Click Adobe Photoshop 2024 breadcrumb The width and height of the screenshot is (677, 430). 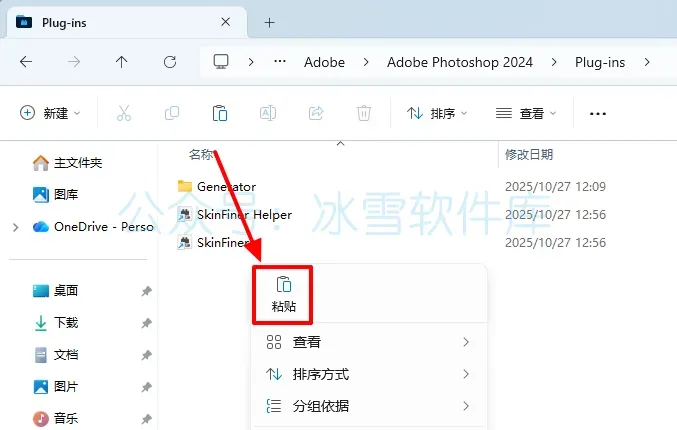459,62
